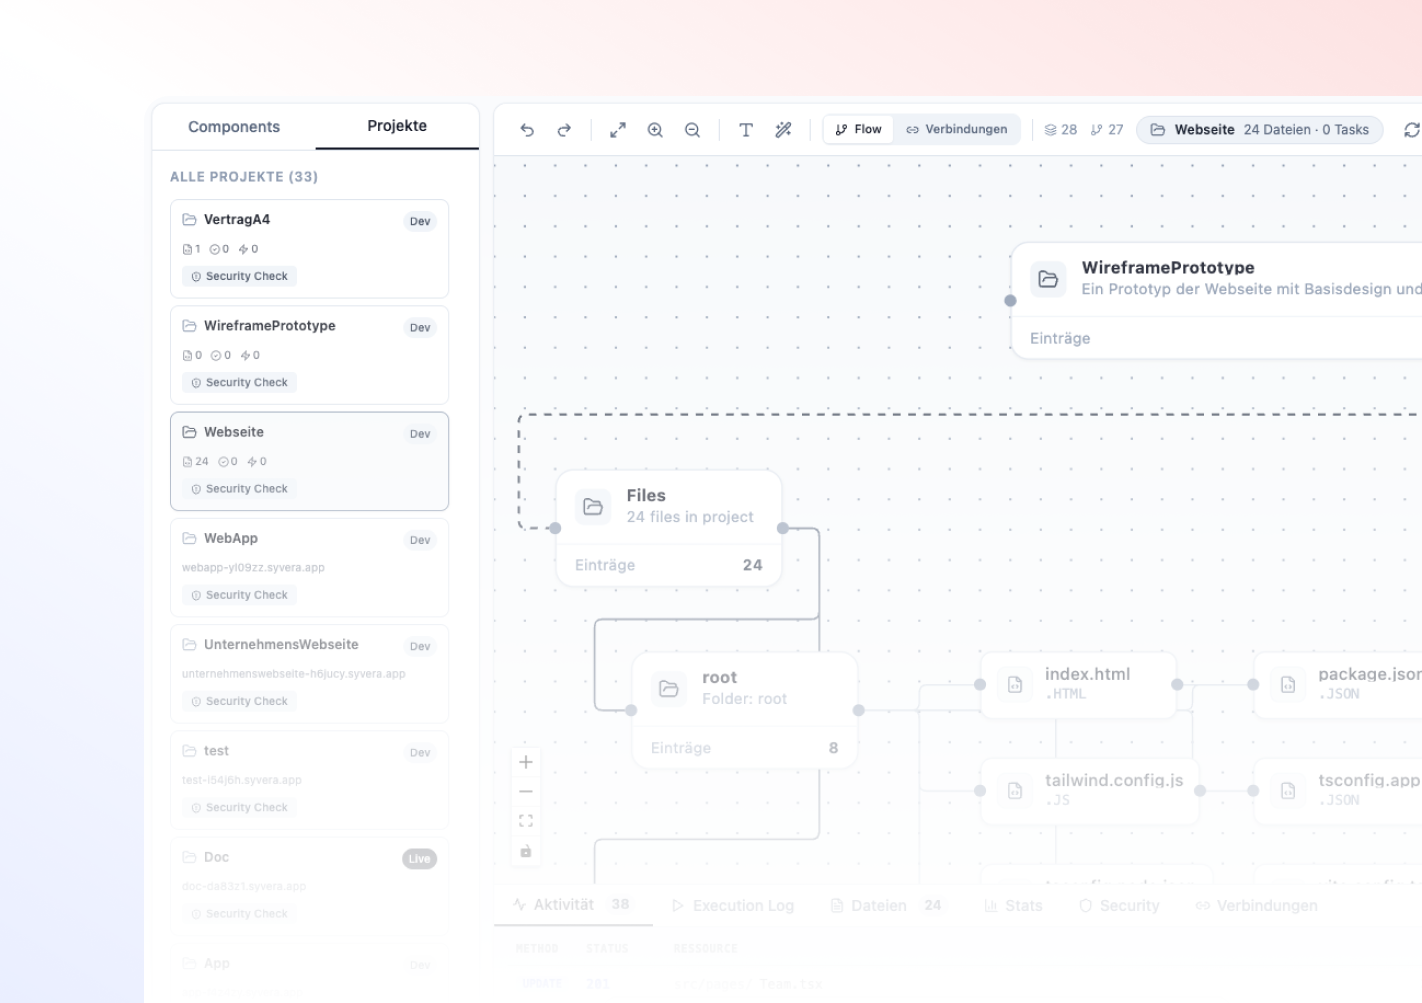Viewport: 1422px width, 1003px height.
Task: Click the tailwind.config.js node label
Action: pyautogui.click(x=1114, y=780)
